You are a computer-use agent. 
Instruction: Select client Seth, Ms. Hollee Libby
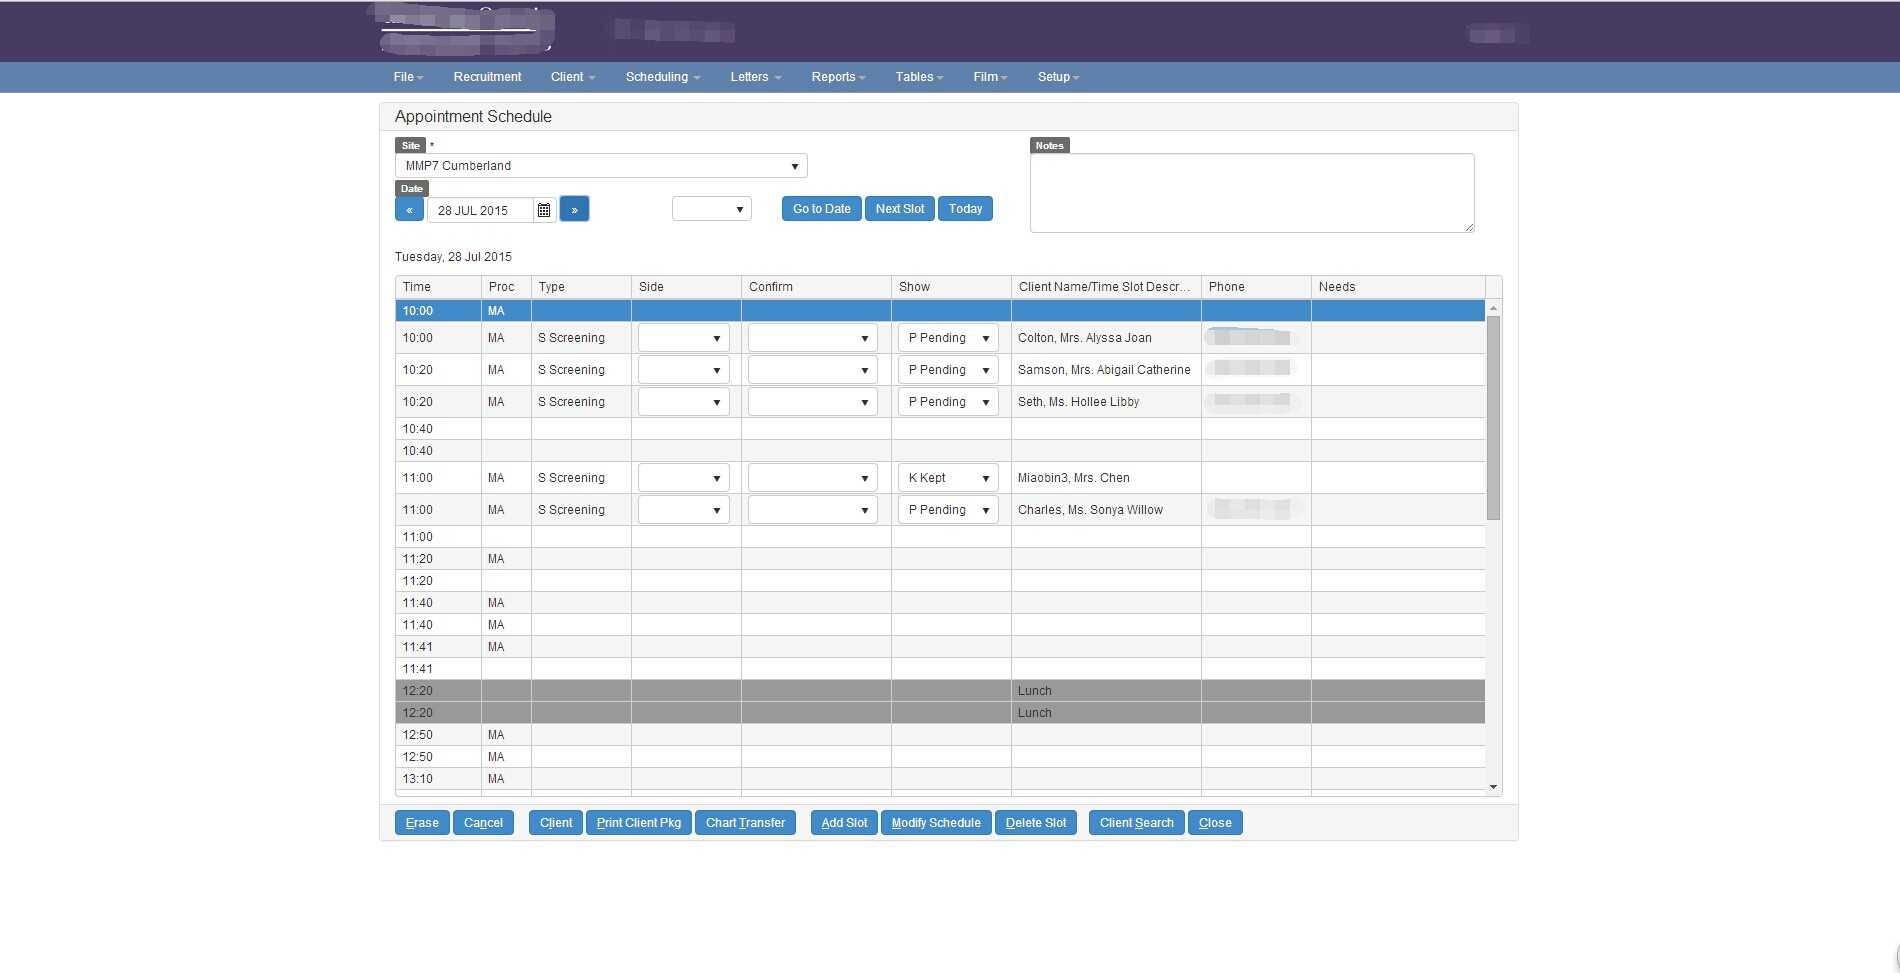click(x=1078, y=402)
